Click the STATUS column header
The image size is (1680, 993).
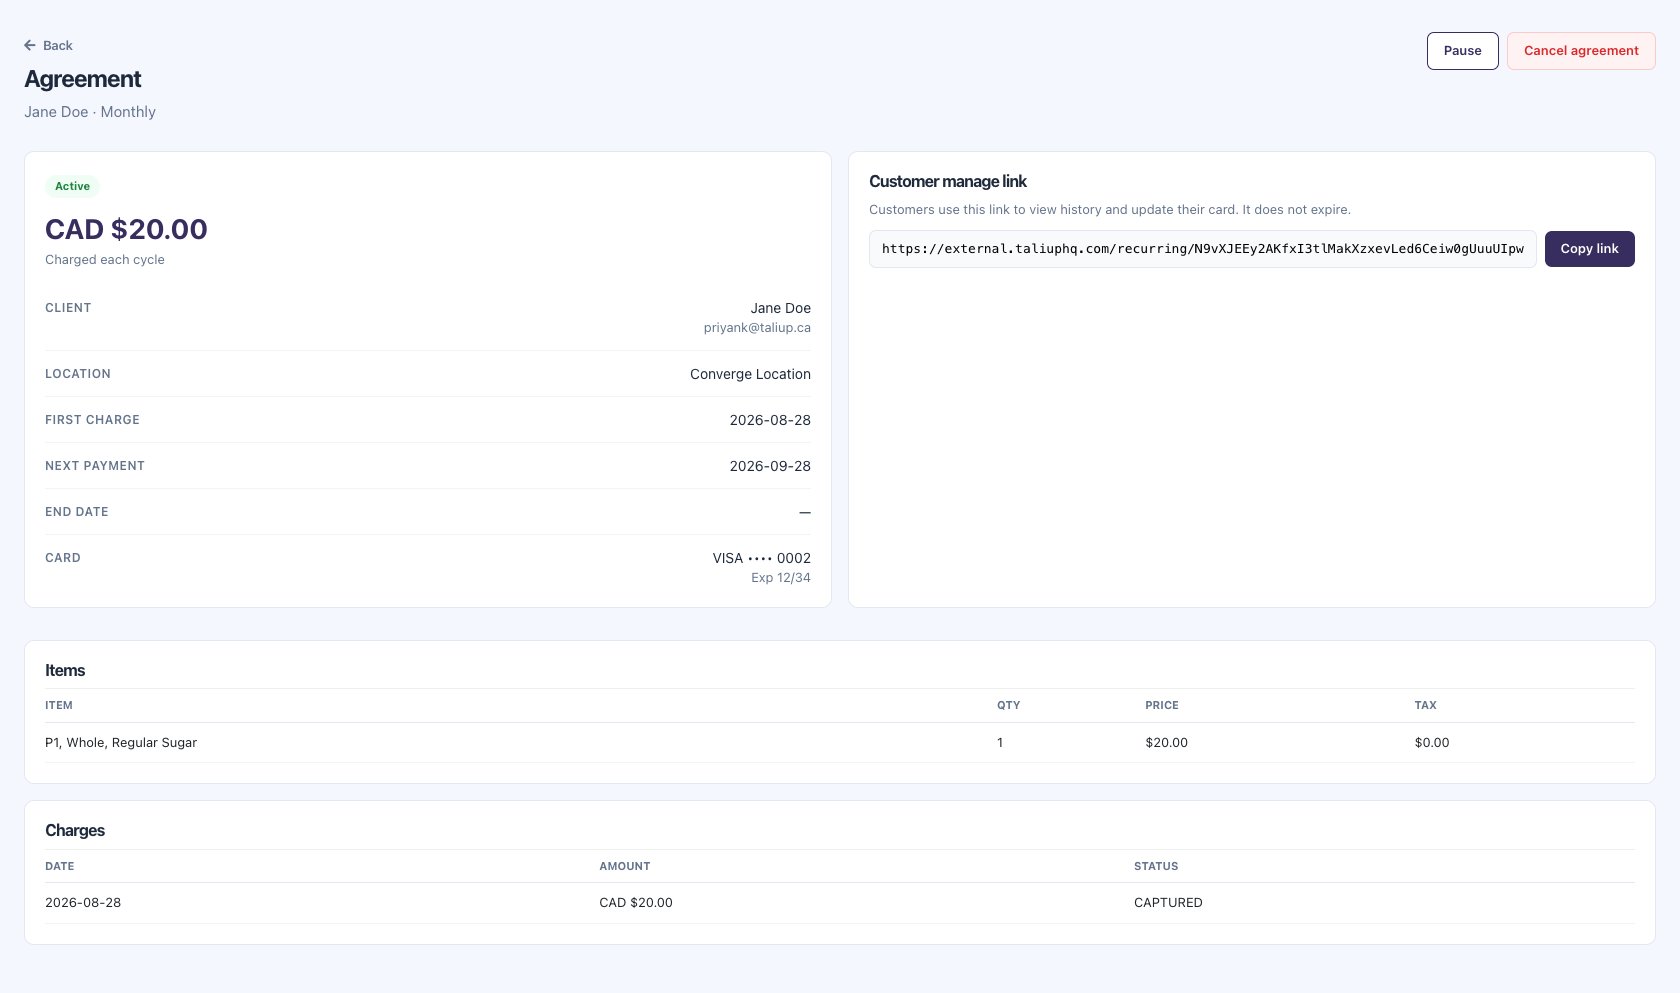(1156, 867)
